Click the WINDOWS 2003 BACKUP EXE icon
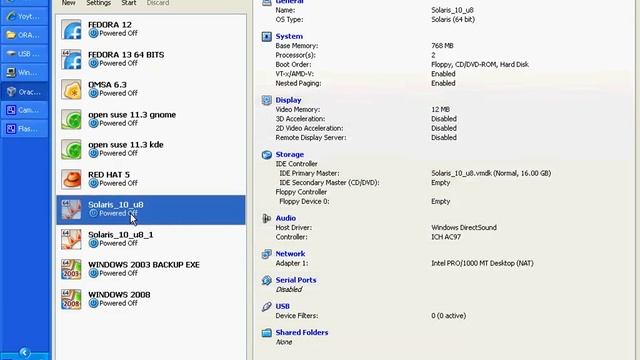 [x=71, y=269]
